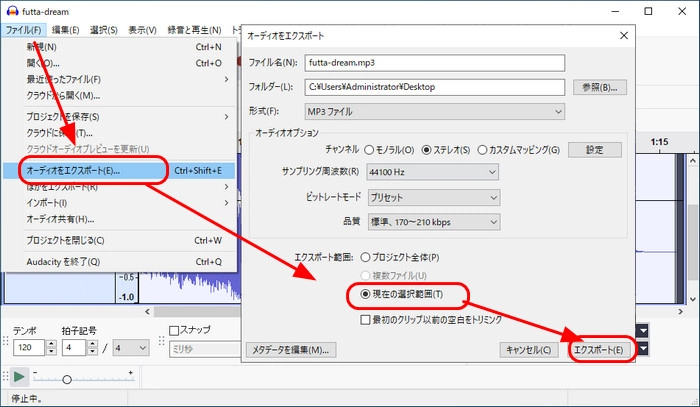This screenshot has width=700, height=407.
Task: Select the ステレオ(S) channel radio button
Action: point(426,150)
